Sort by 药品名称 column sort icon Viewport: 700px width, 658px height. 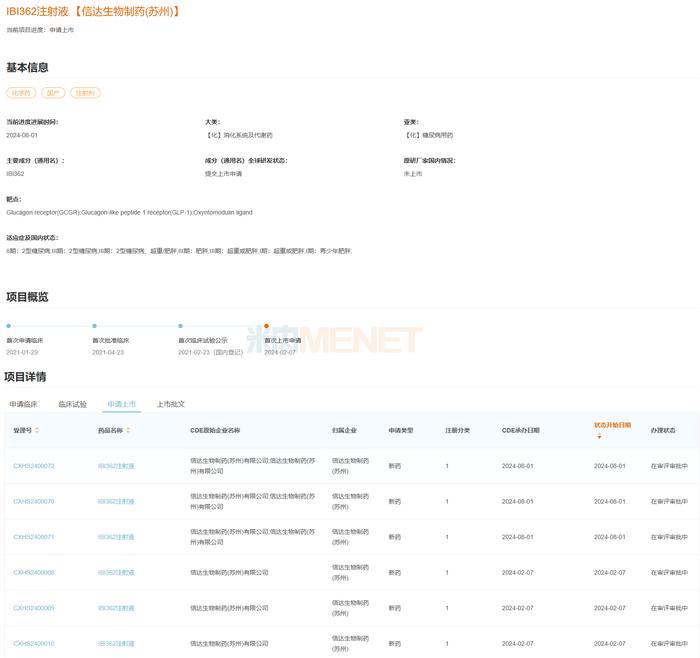coord(128,430)
